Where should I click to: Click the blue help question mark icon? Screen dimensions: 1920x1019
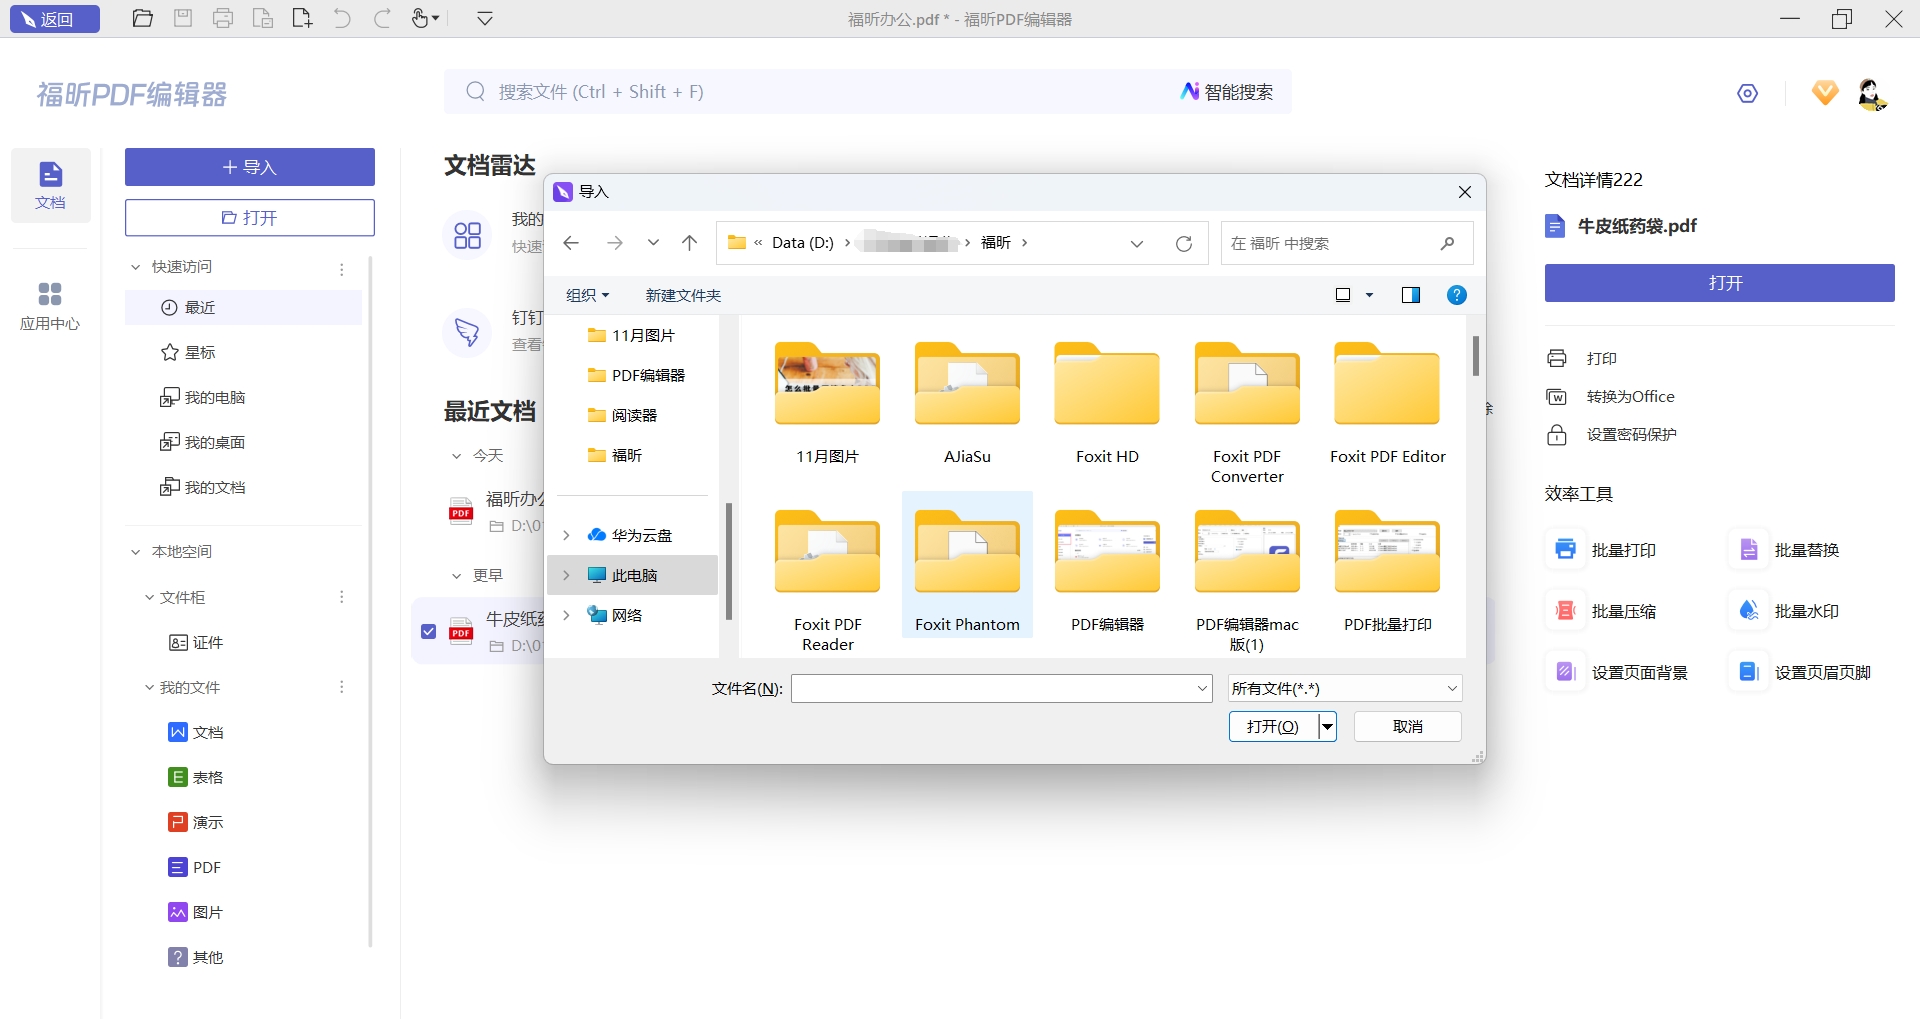click(1457, 295)
